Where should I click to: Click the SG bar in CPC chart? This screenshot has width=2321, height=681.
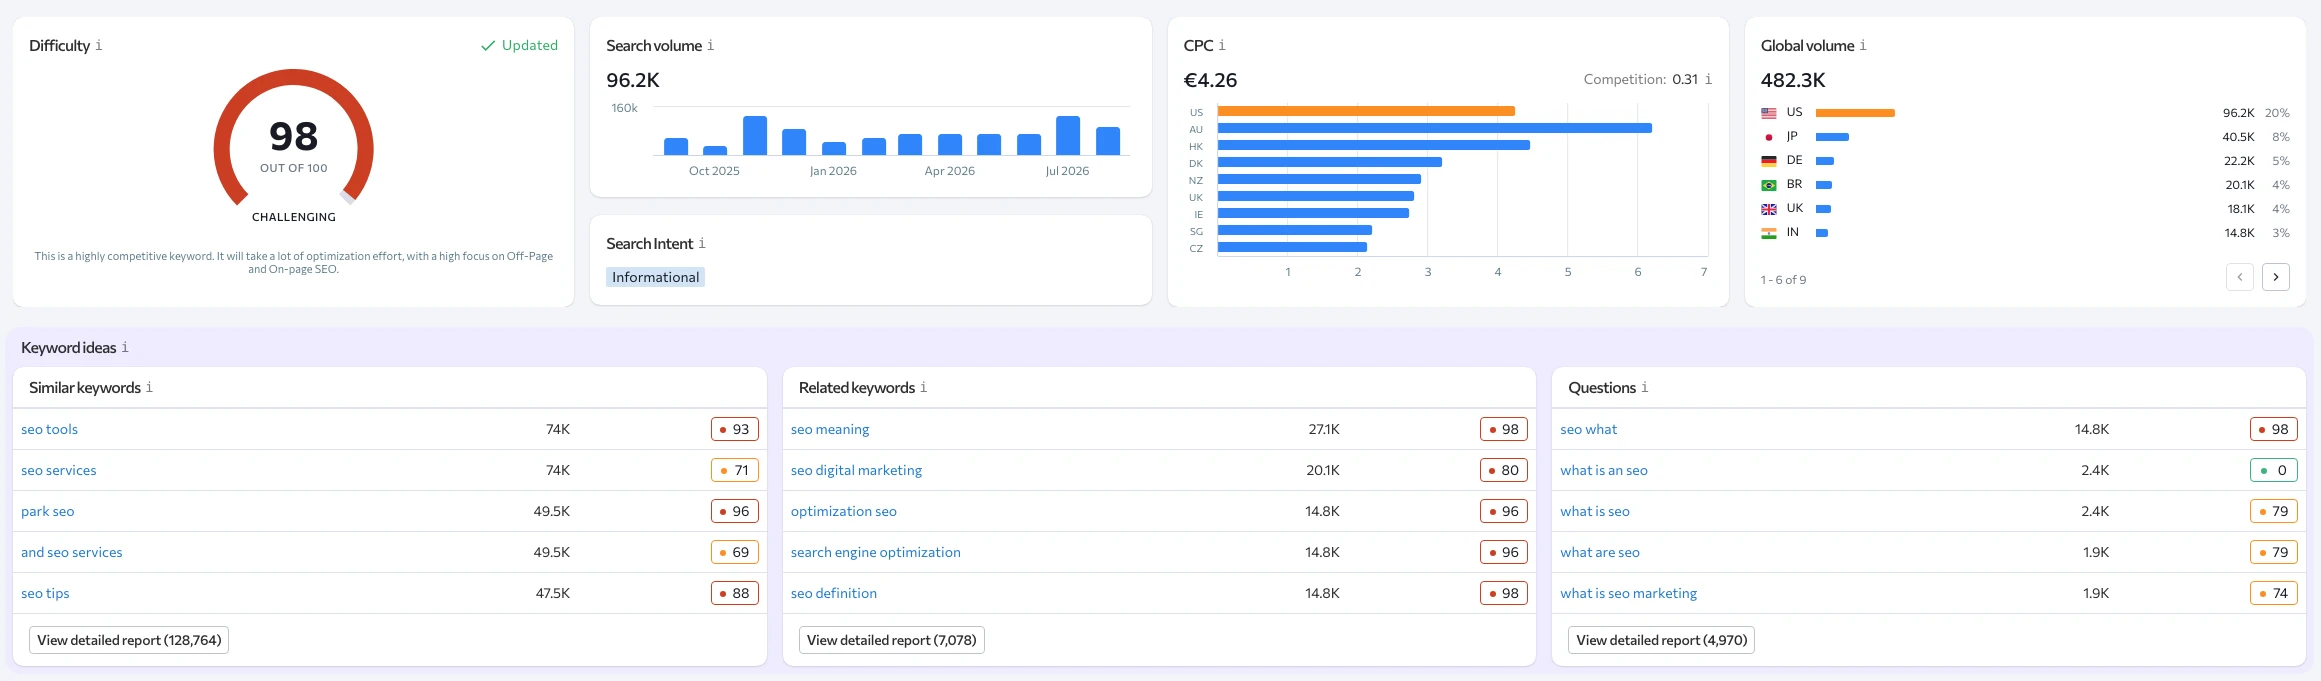point(1294,230)
